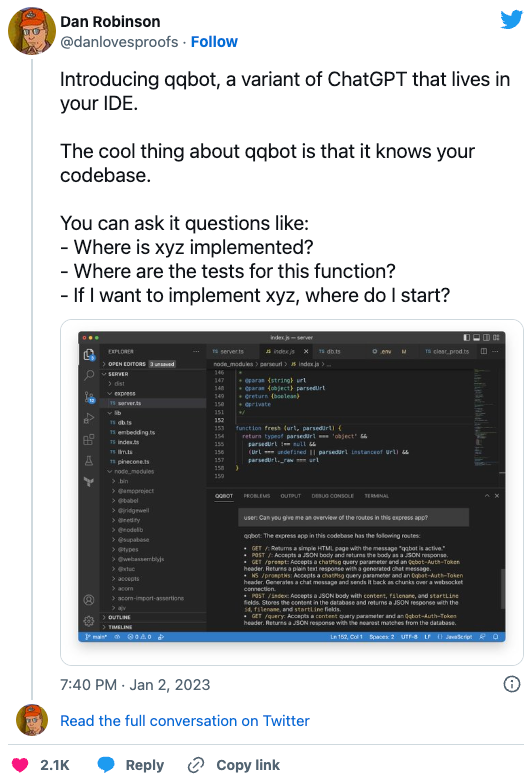Expand the OUTLINE section
The image size is (531, 783).
click(117, 617)
